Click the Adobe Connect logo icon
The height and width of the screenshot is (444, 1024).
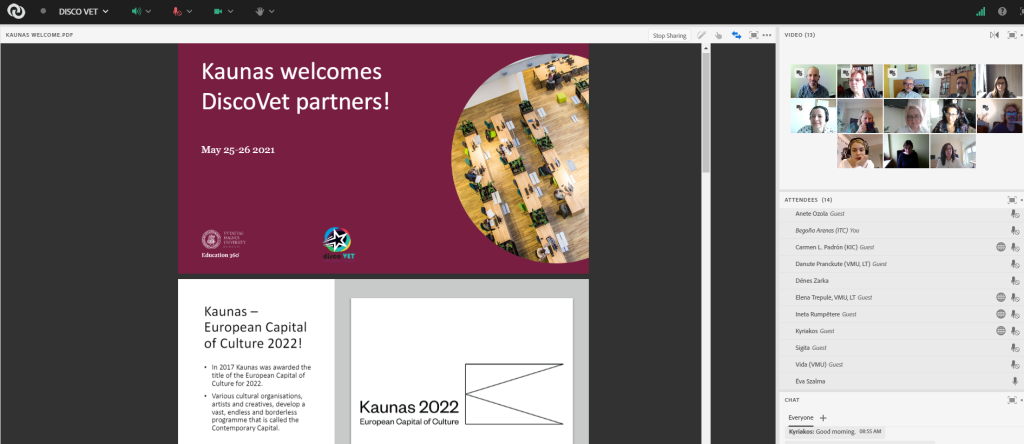click(x=14, y=12)
